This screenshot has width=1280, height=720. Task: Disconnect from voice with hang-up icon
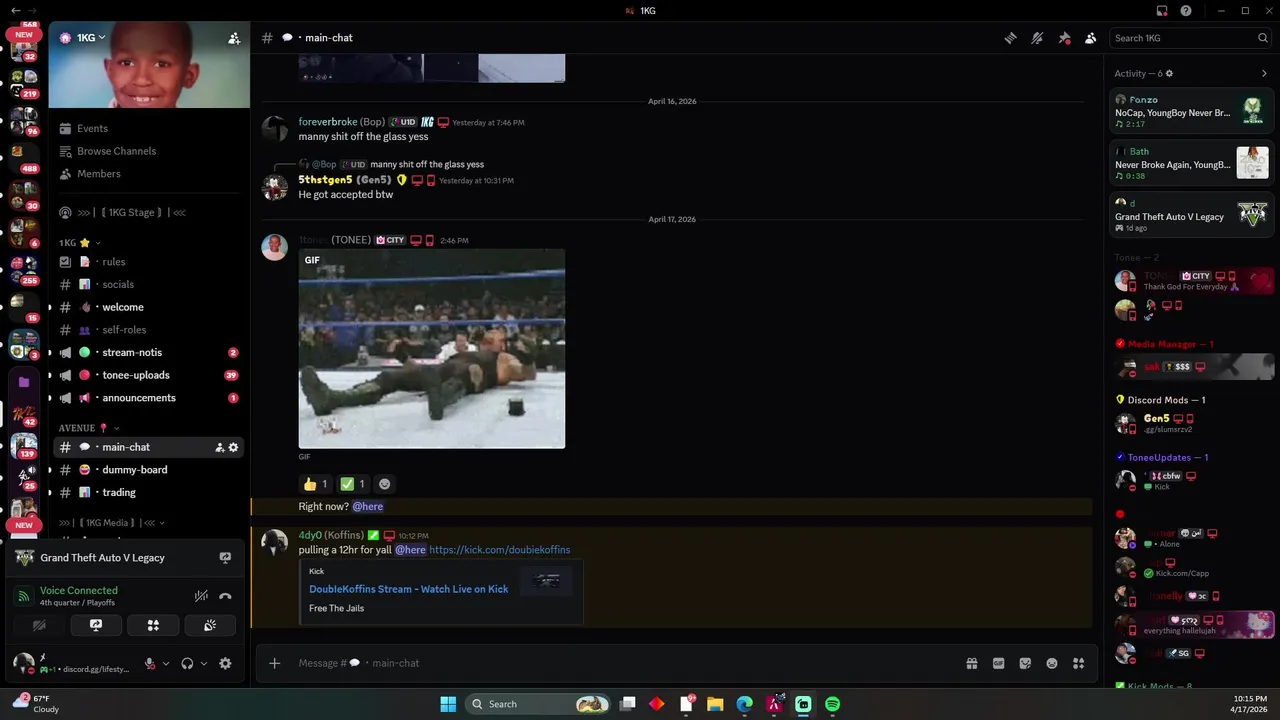[226, 596]
